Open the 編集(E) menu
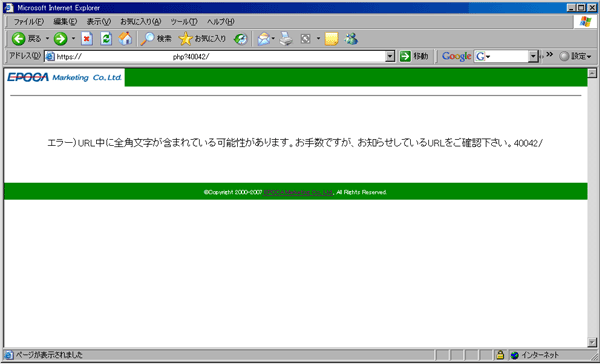Screen dimensions: 600x364 click(x=65, y=21)
